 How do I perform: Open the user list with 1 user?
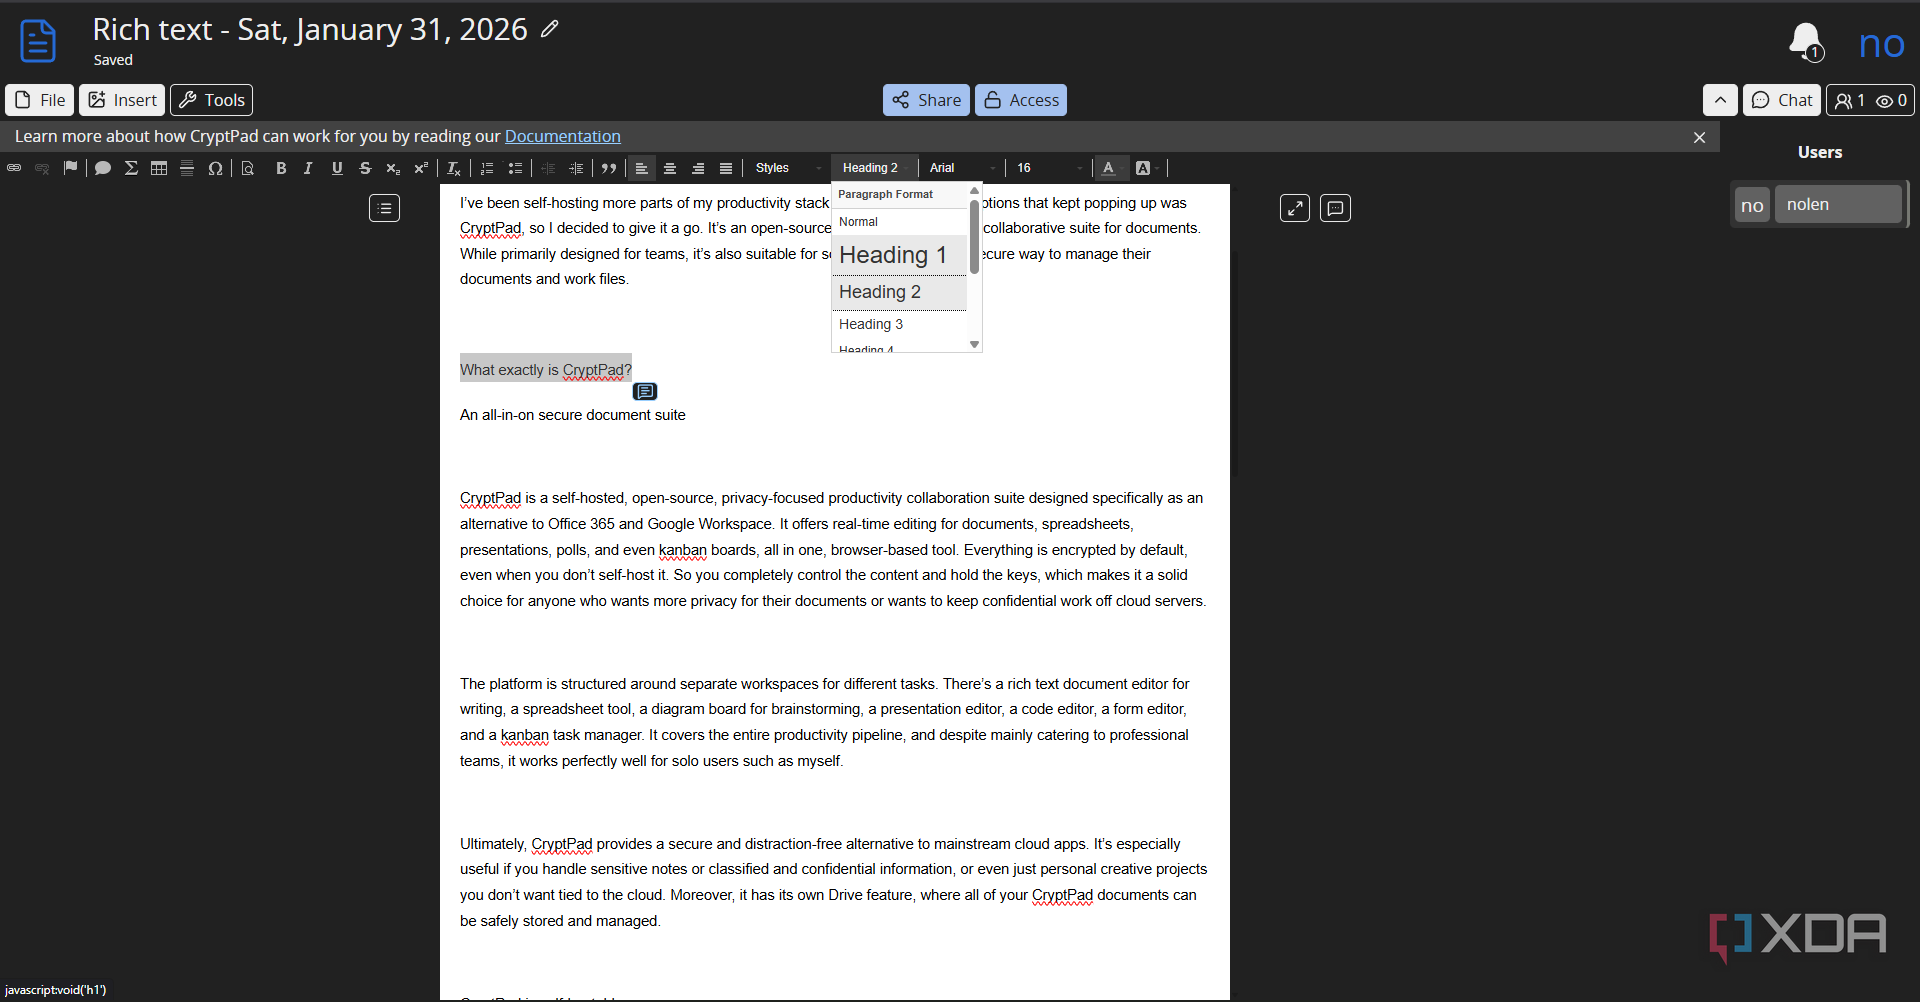tap(1871, 100)
